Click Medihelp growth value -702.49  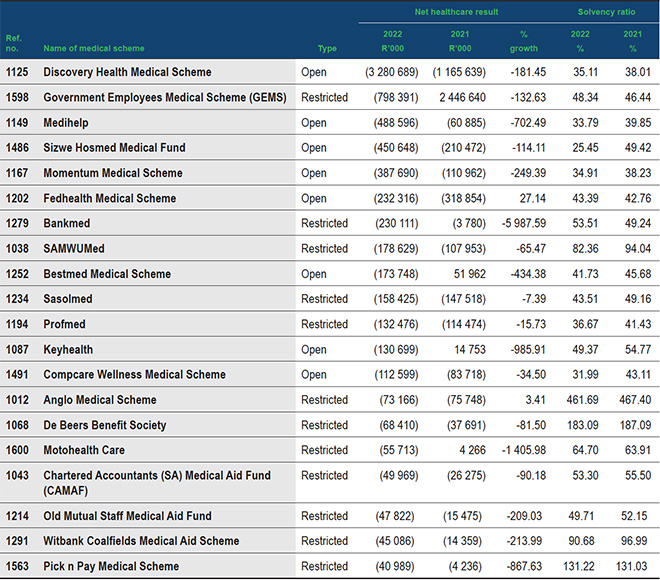click(528, 122)
